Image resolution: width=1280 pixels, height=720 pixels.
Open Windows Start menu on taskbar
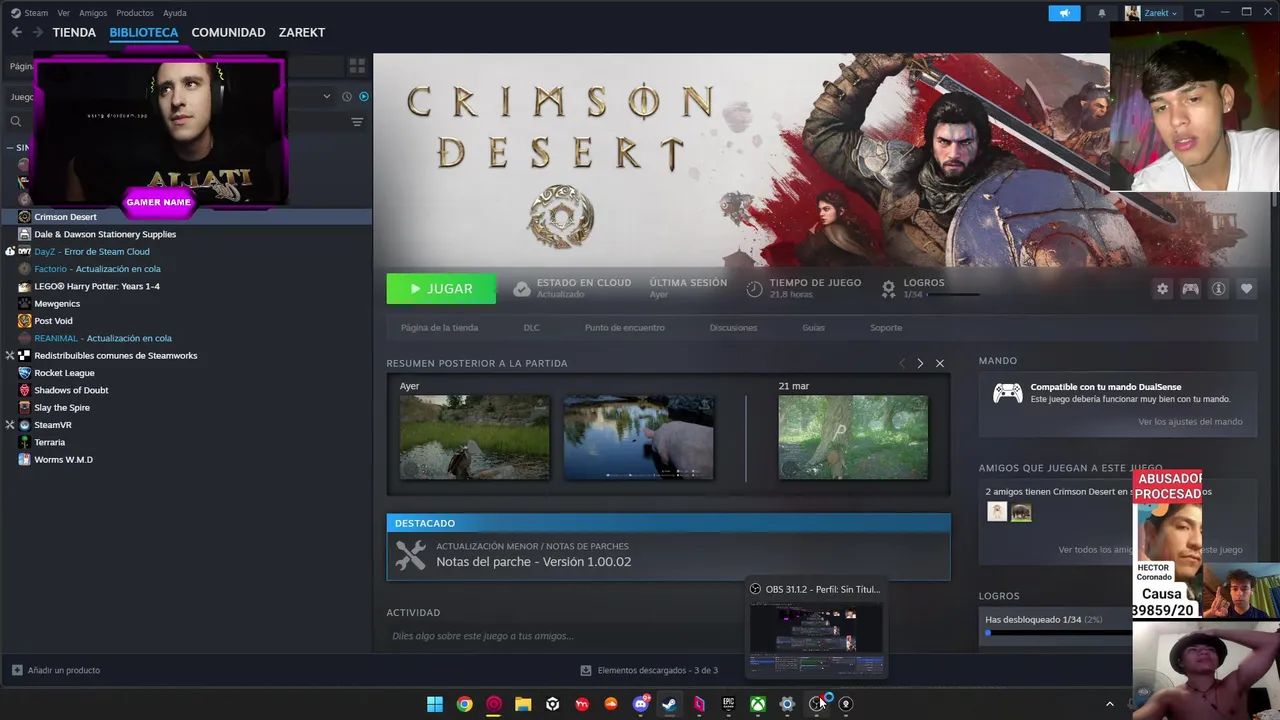tap(435, 704)
